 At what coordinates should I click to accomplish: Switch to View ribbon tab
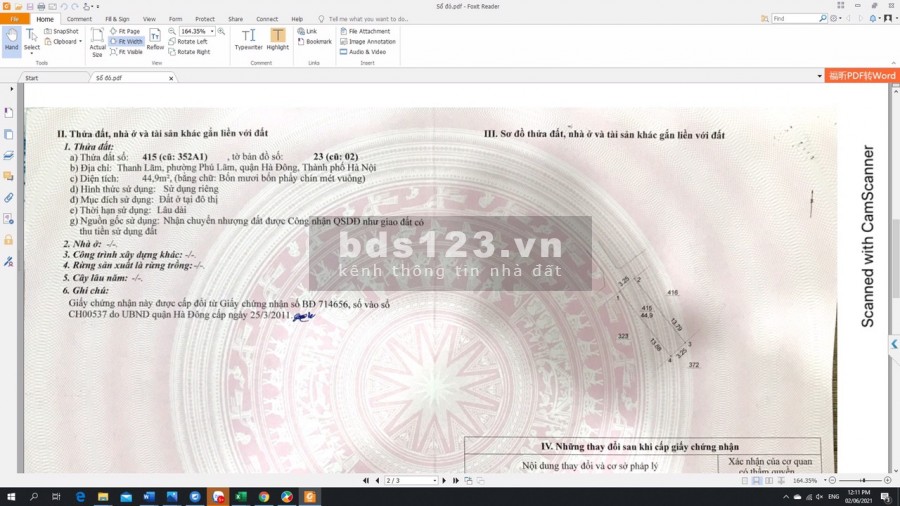point(149,19)
